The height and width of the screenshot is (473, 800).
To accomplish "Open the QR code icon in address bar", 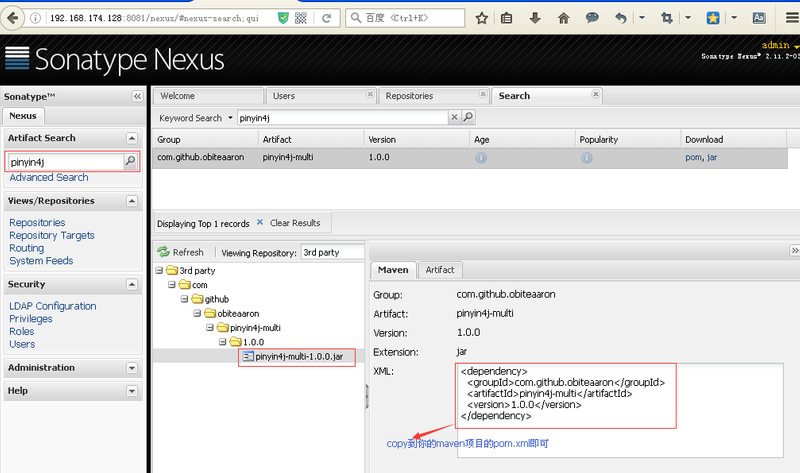I will coord(301,18).
